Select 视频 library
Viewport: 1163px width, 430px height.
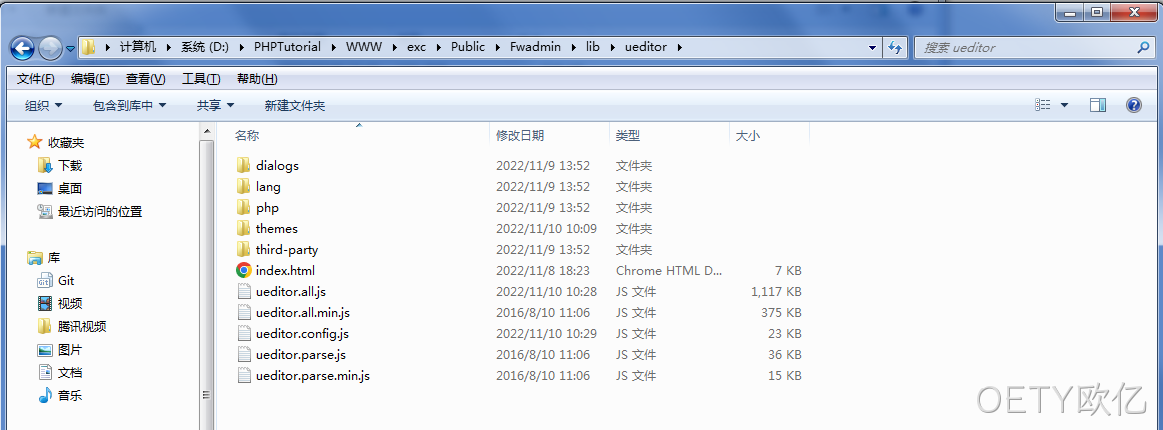click(x=70, y=303)
